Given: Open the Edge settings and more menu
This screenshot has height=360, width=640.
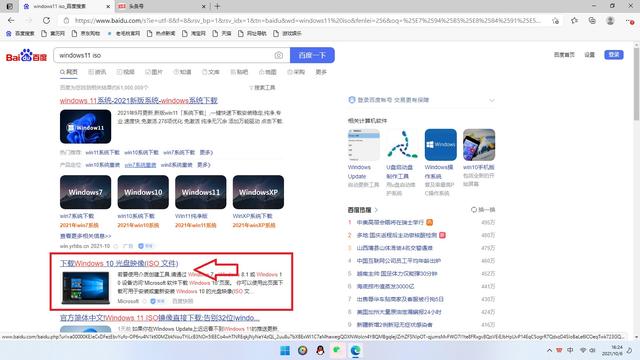Looking at the screenshot, I should (629, 20).
